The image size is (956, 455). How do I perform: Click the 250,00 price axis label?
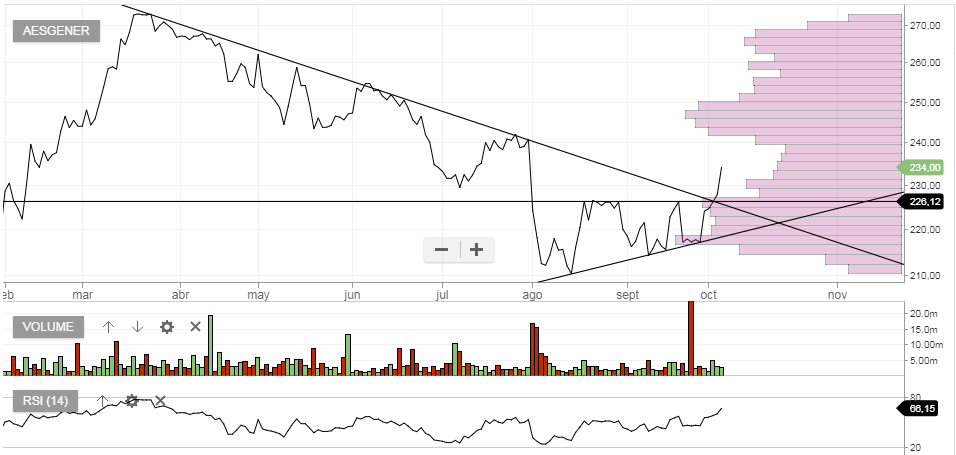click(x=926, y=102)
